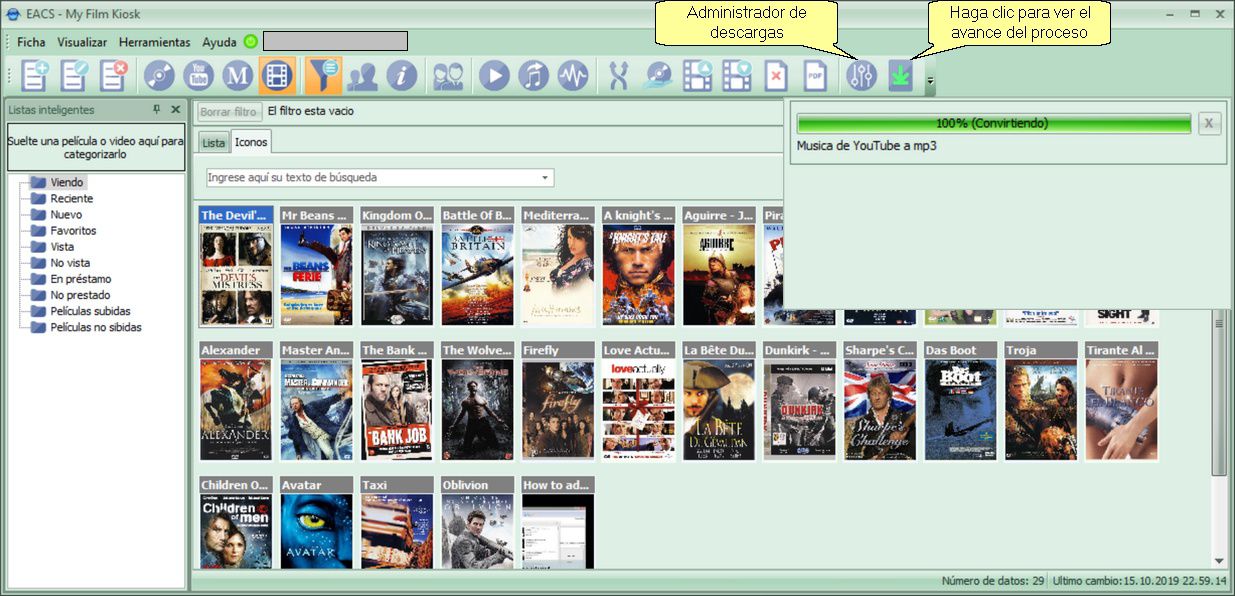Click the audio waveform icon
The image size is (1235, 596).
tap(572, 76)
